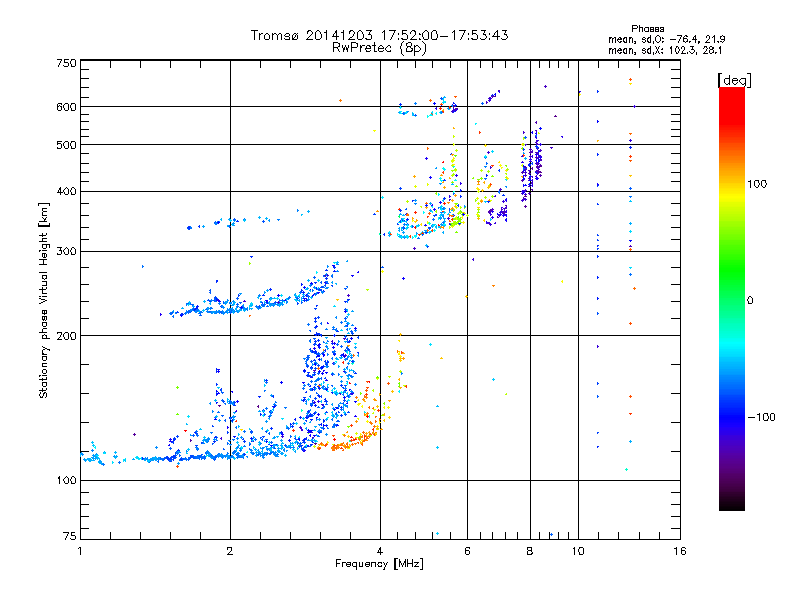
Task: Click the x-axis tick label '16'
Action: coord(680,551)
